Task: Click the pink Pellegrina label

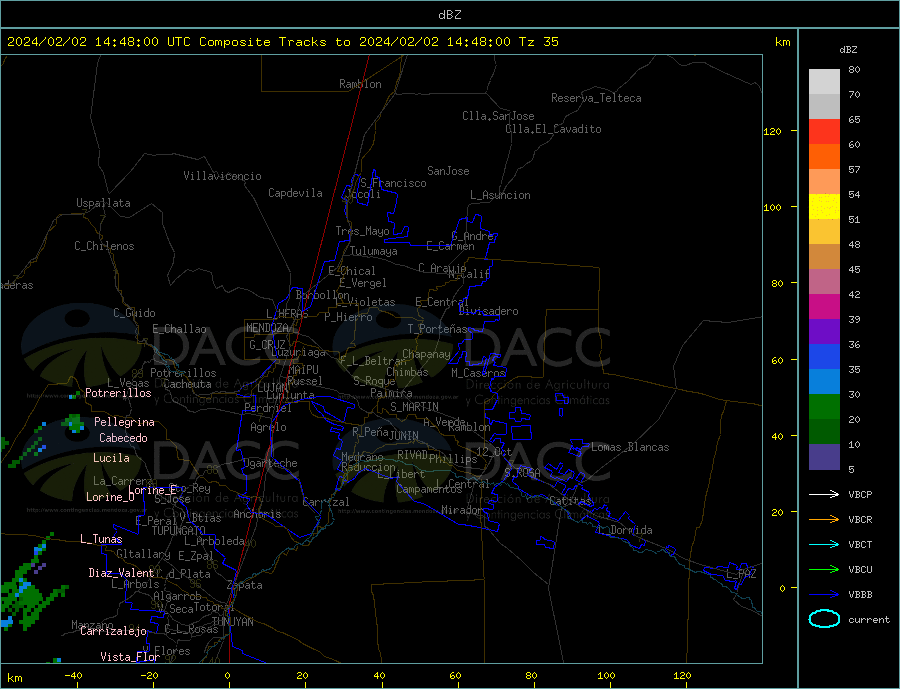Action: [124, 422]
